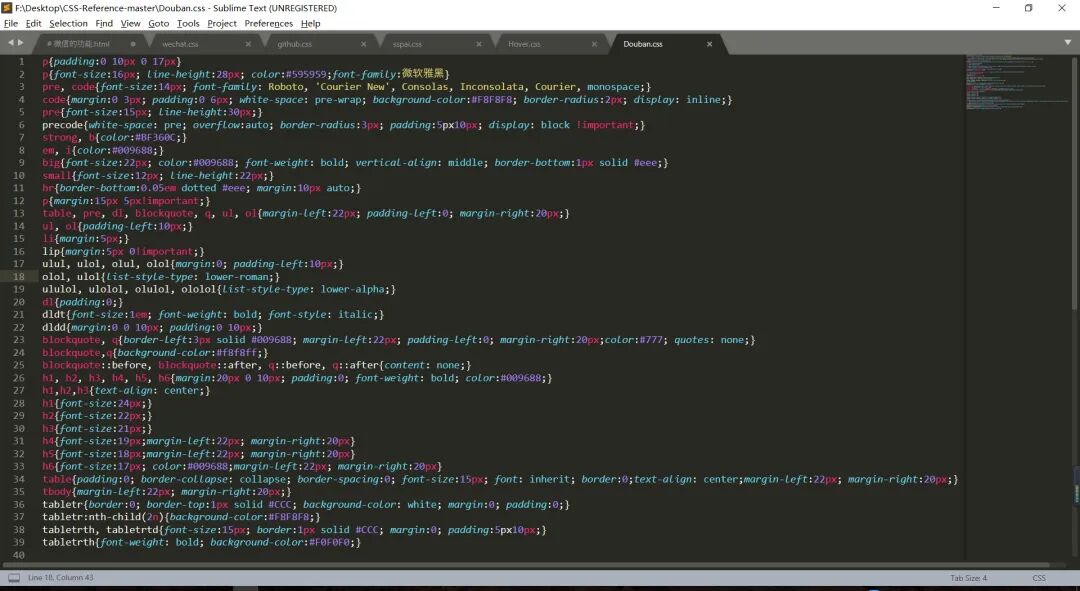Change the CSS syntax in status bar
Viewport: 1080px width, 591px height.
point(1039,578)
